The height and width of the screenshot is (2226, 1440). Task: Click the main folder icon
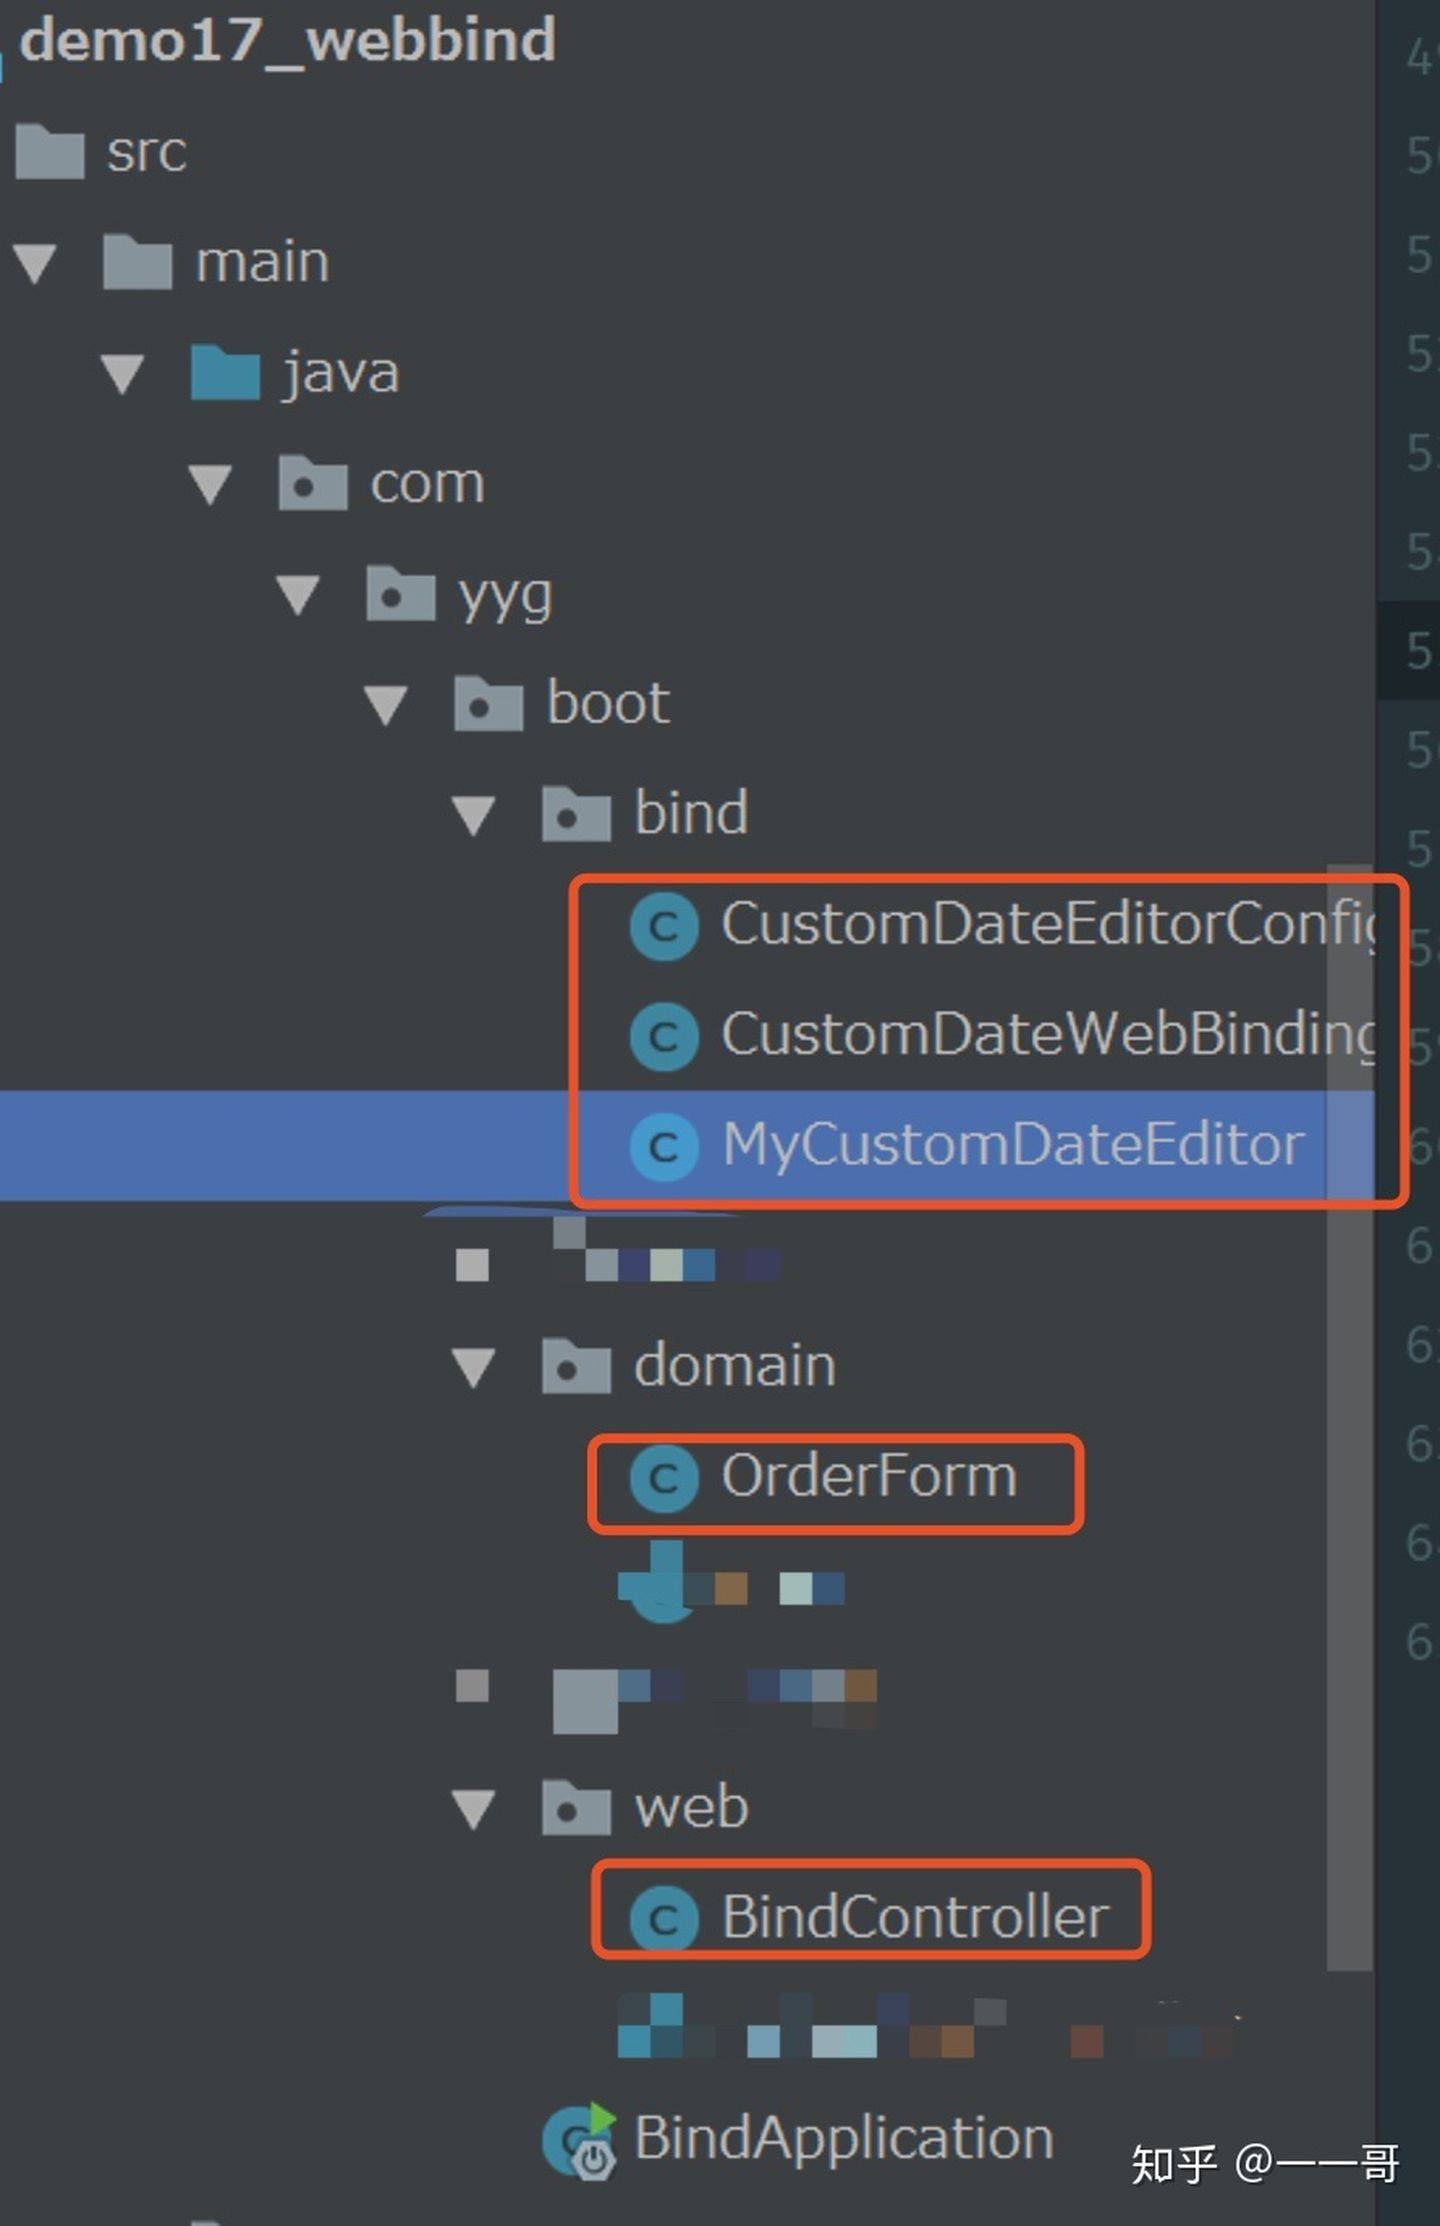pyautogui.click(x=138, y=262)
